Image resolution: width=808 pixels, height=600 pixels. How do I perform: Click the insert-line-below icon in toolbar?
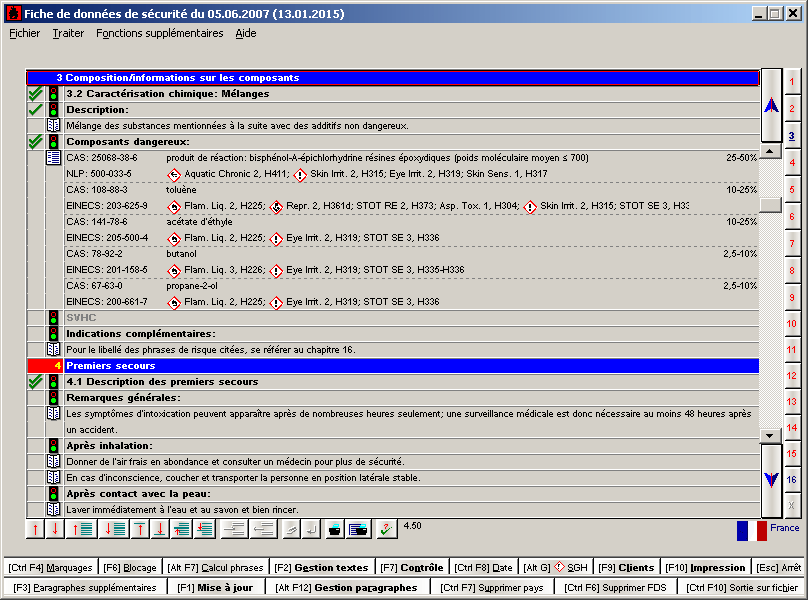205,529
